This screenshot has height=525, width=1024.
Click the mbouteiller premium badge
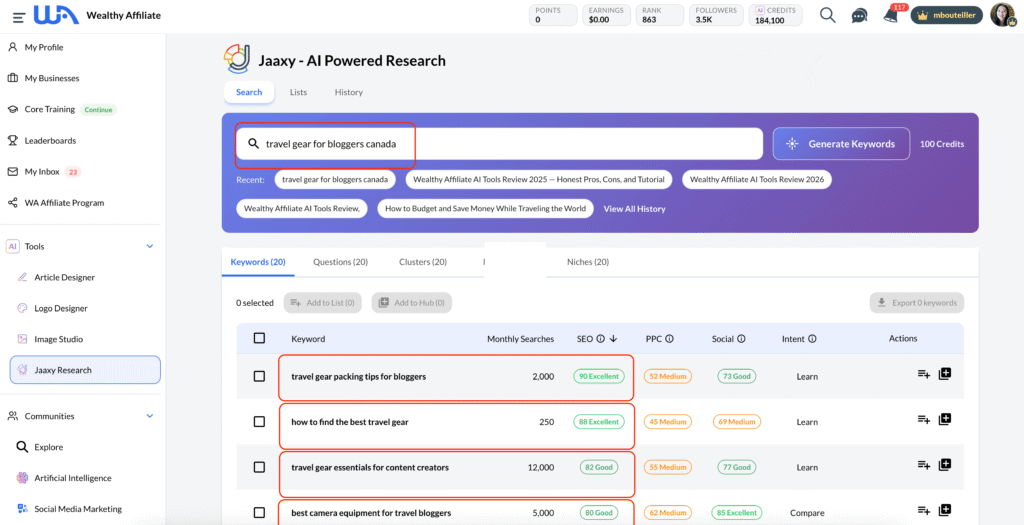[946, 16]
